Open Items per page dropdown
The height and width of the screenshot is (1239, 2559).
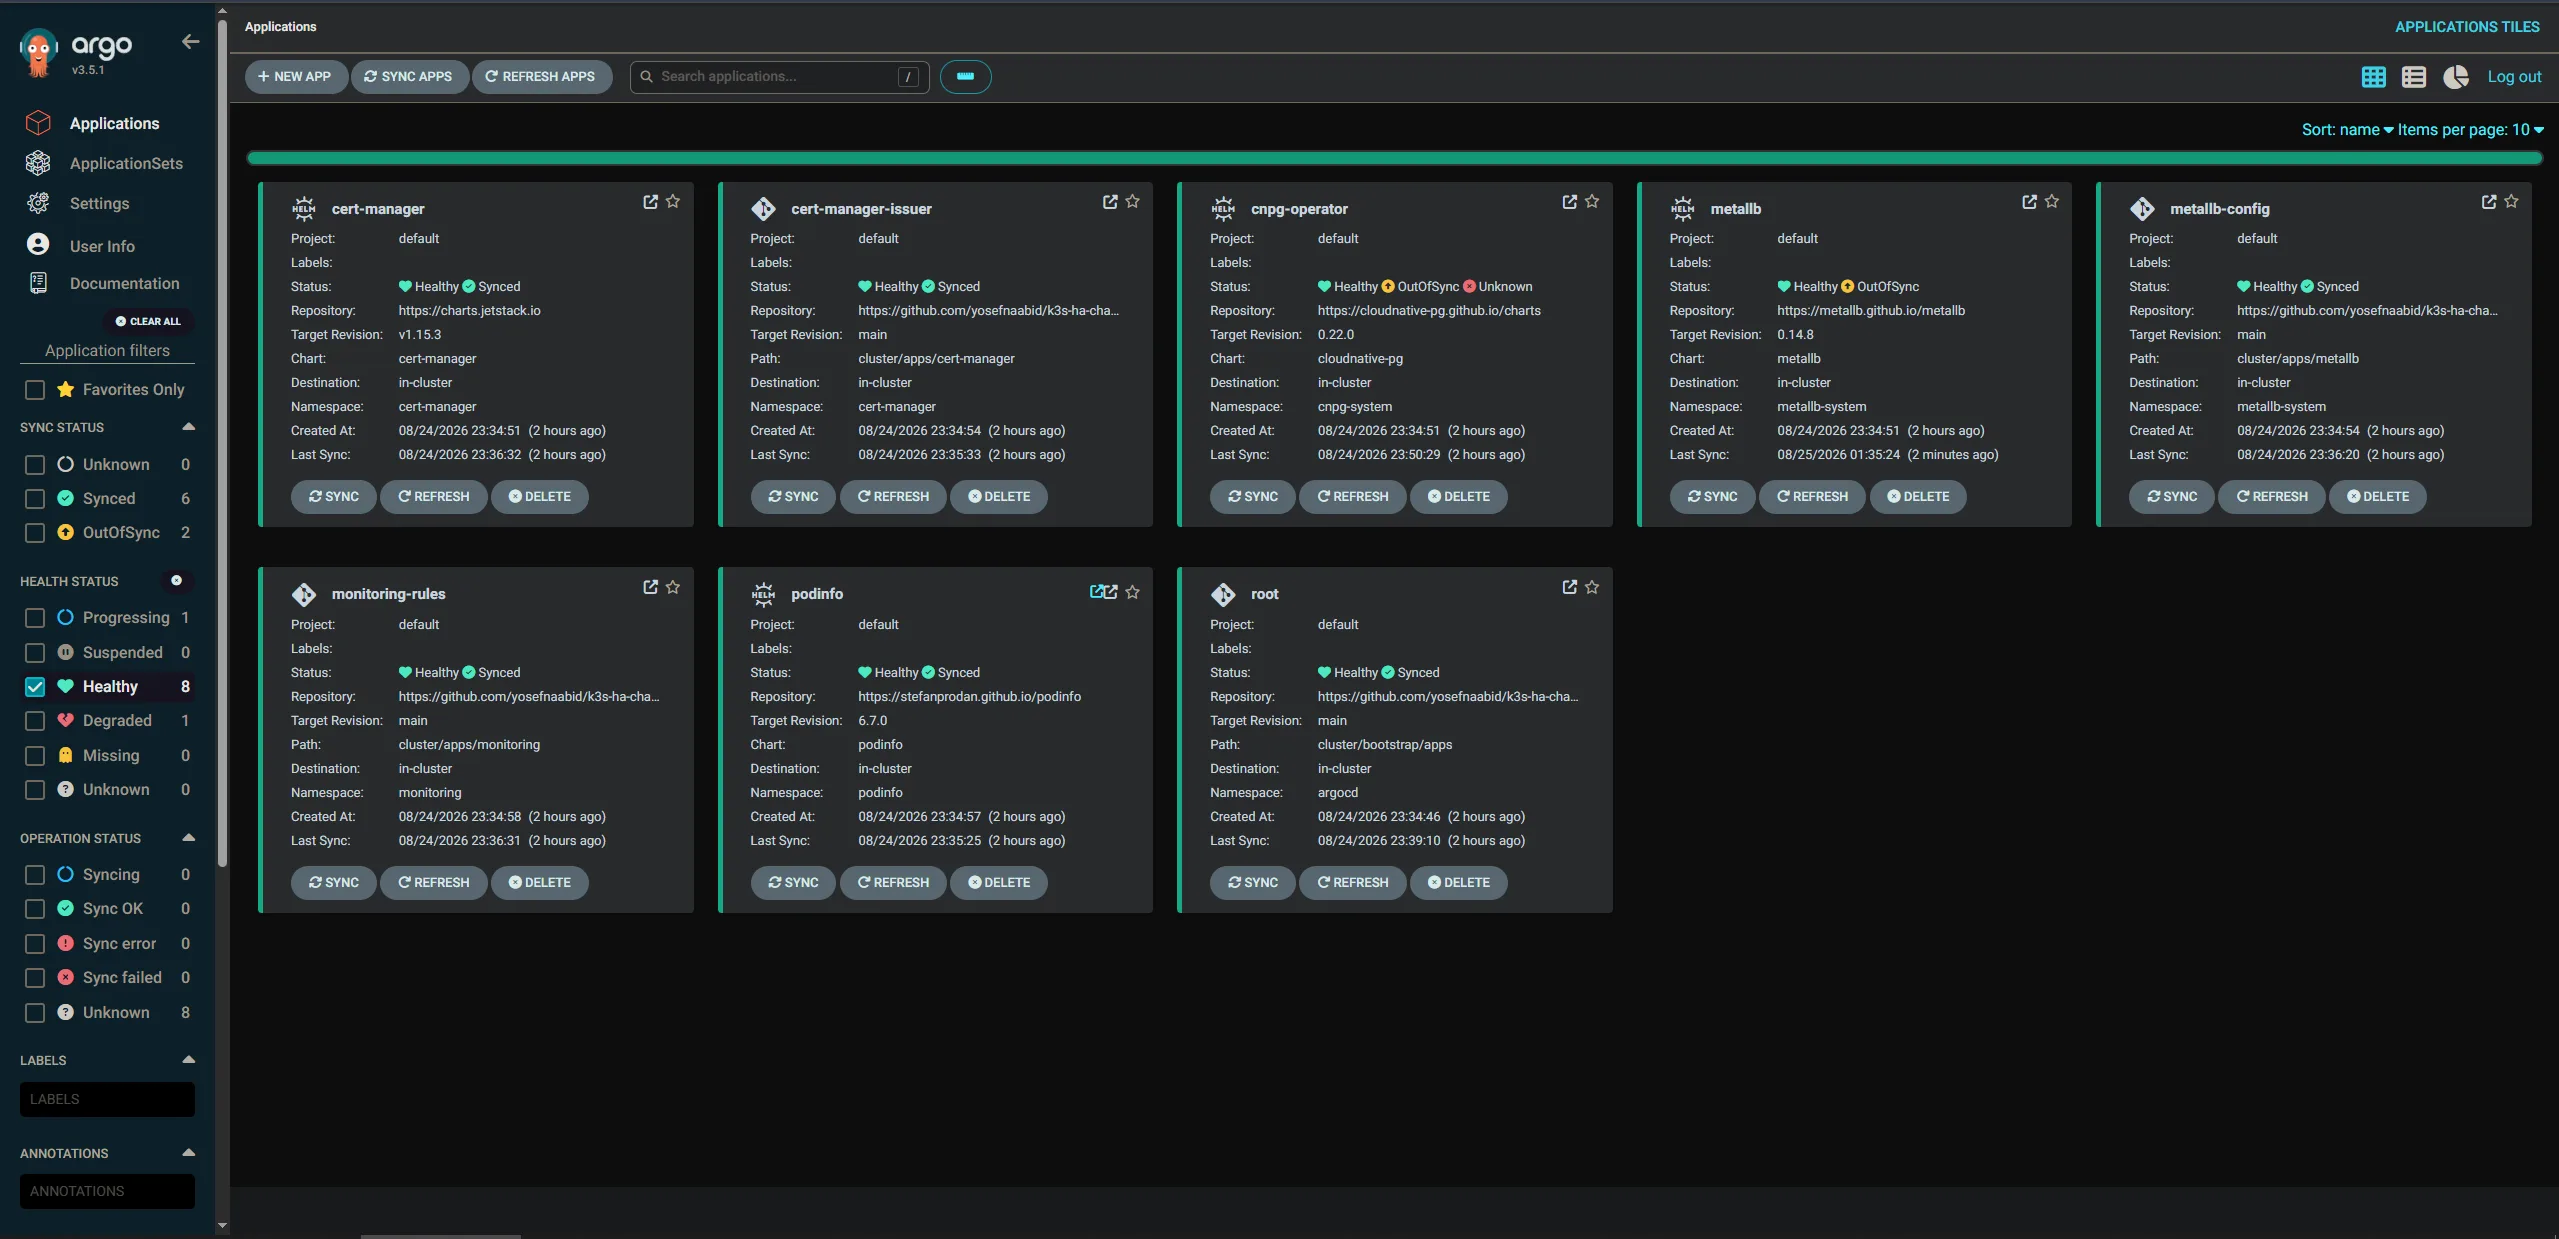(x=2470, y=130)
